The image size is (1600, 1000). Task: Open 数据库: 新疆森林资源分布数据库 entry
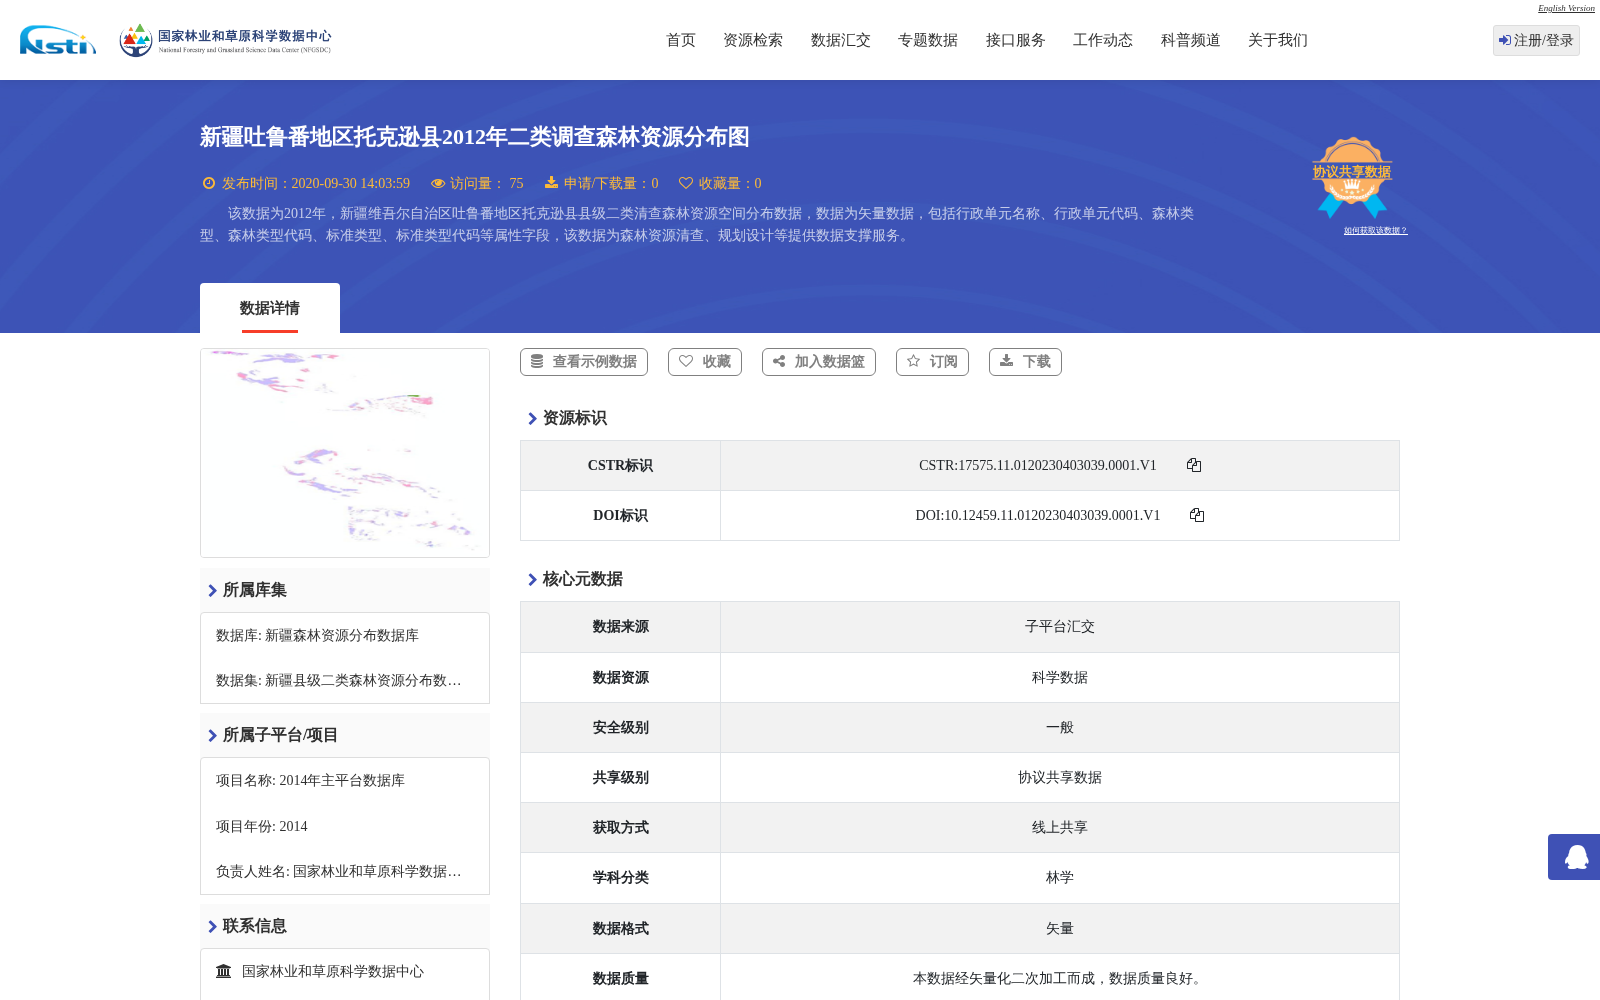317,635
